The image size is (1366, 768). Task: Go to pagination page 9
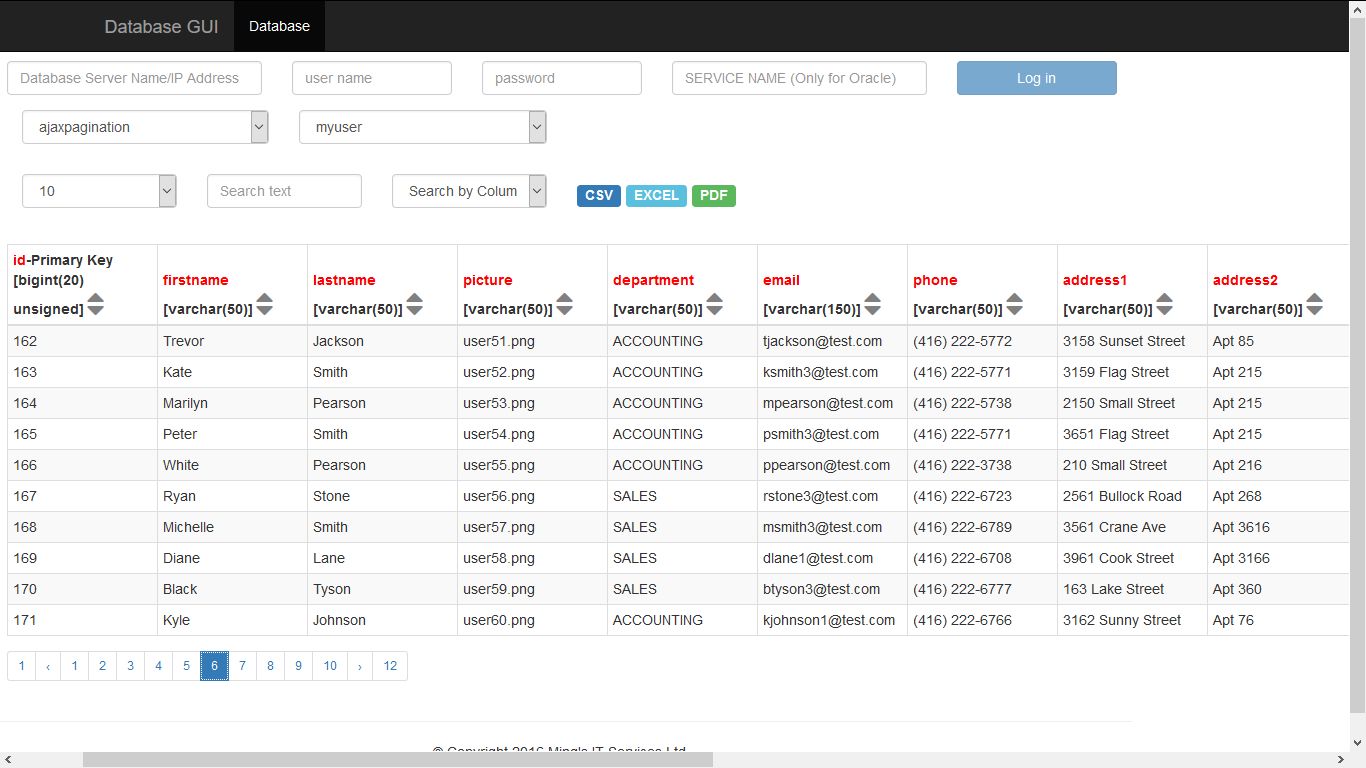coord(298,666)
